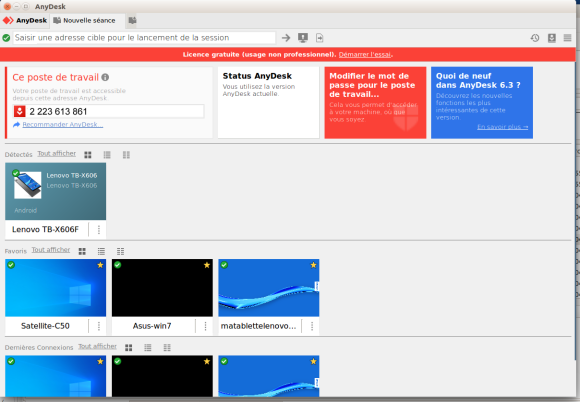Viewport: 580px width, 402px height.
Task: Click the target address input field
Action: click(144, 38)
